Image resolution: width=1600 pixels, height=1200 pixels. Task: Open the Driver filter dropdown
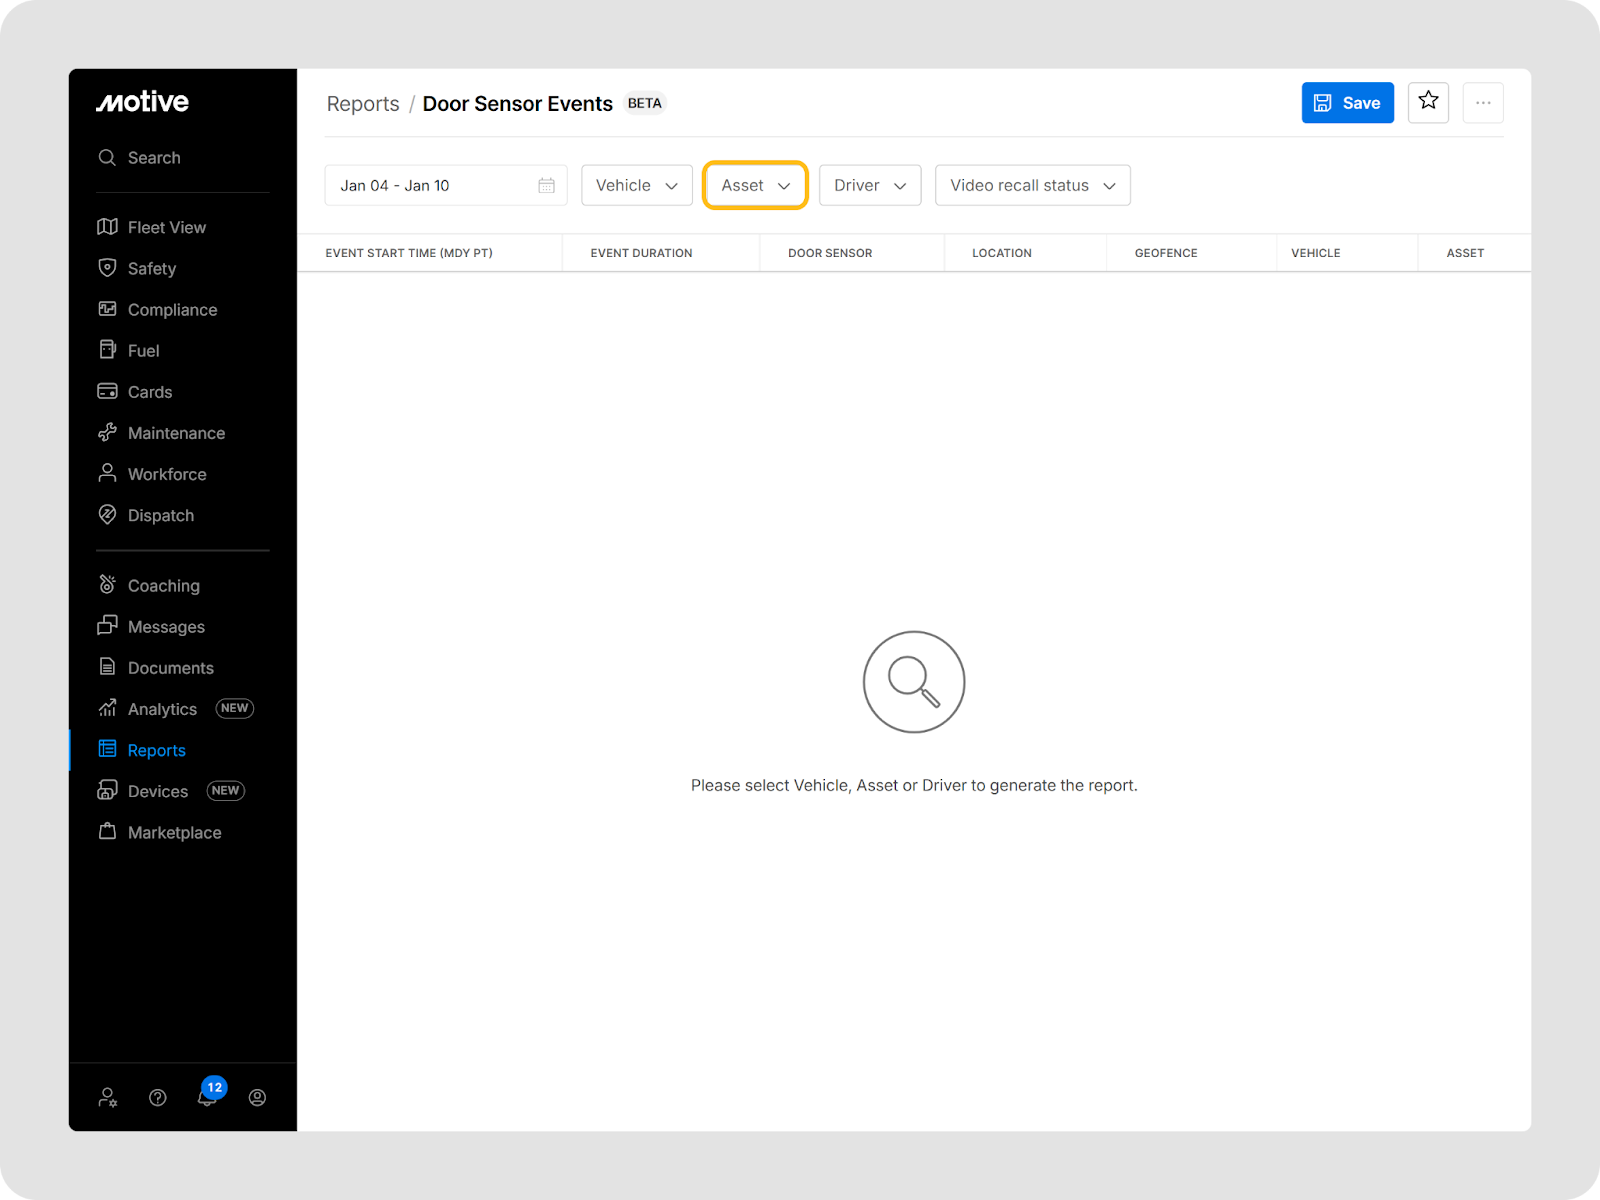(869, 185)
